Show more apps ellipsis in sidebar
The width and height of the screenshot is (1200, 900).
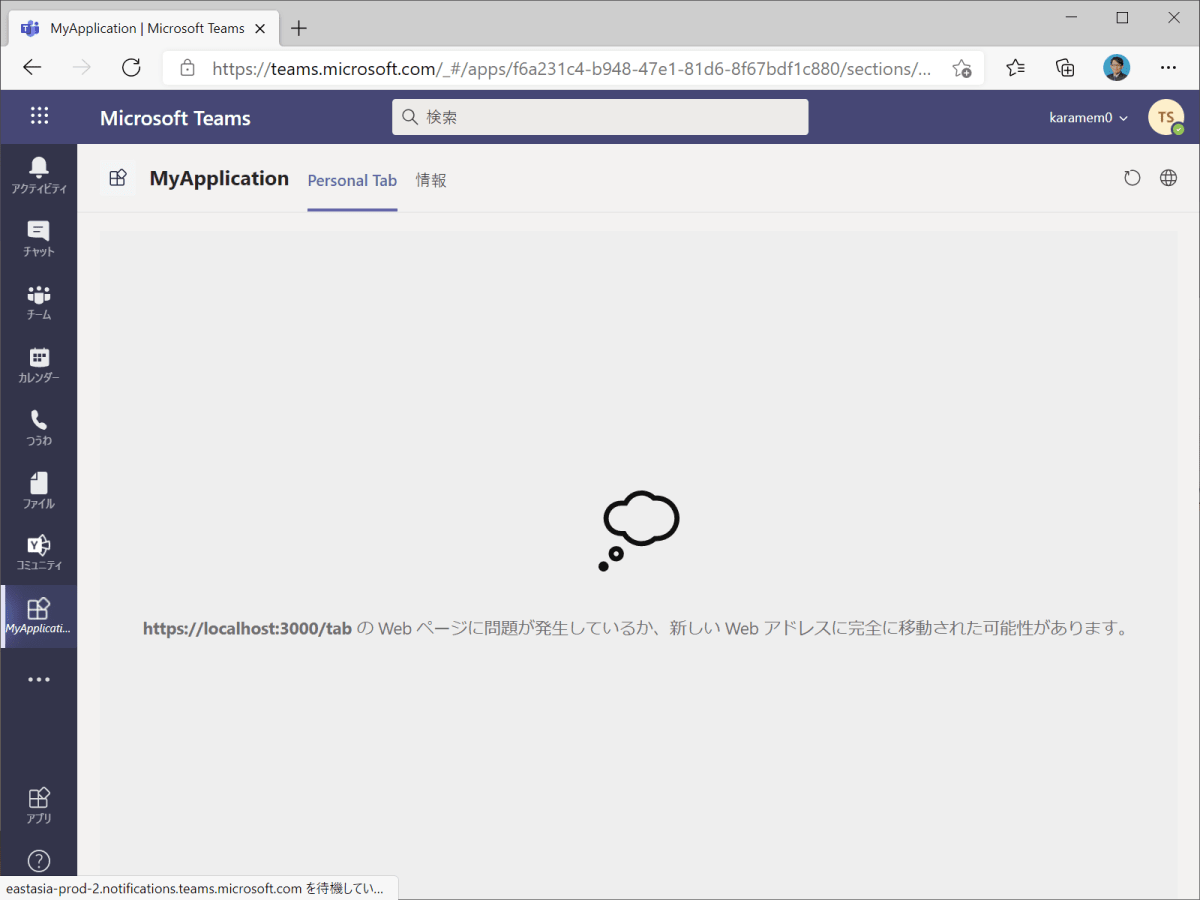click(39, 680)
